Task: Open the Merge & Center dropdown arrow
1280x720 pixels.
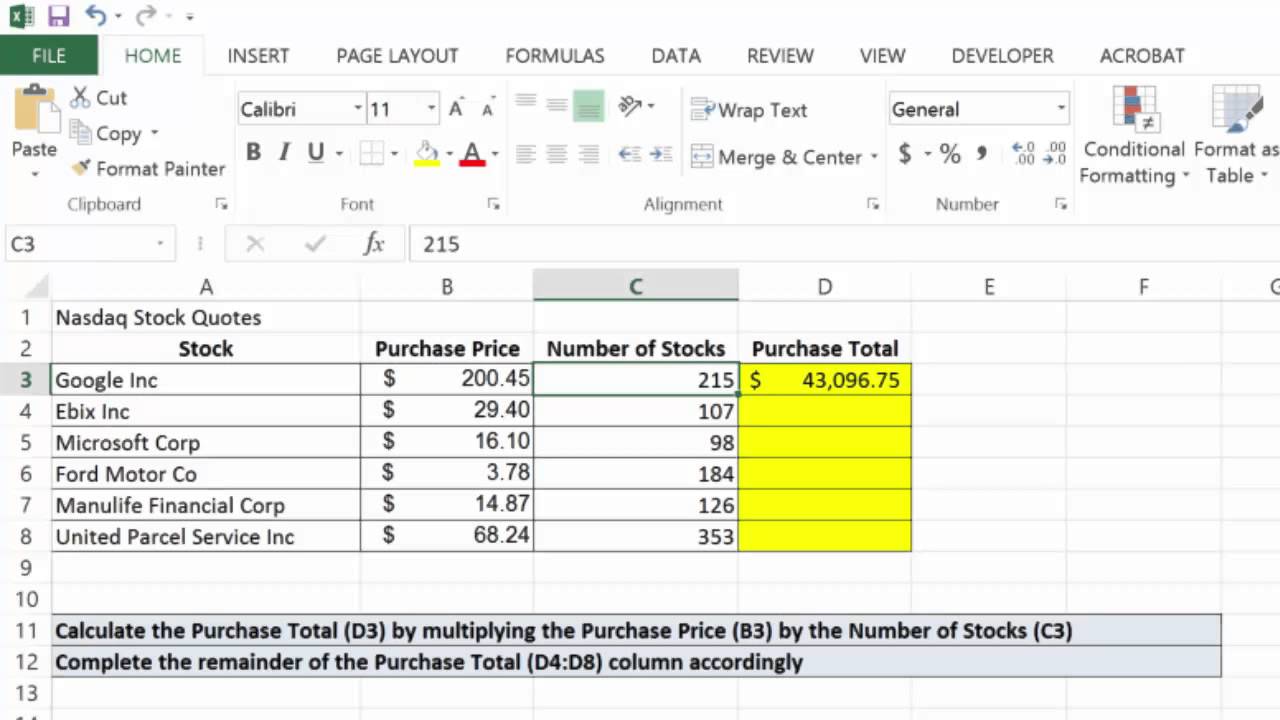Action: pyautogui.click(x=874, y=157)
